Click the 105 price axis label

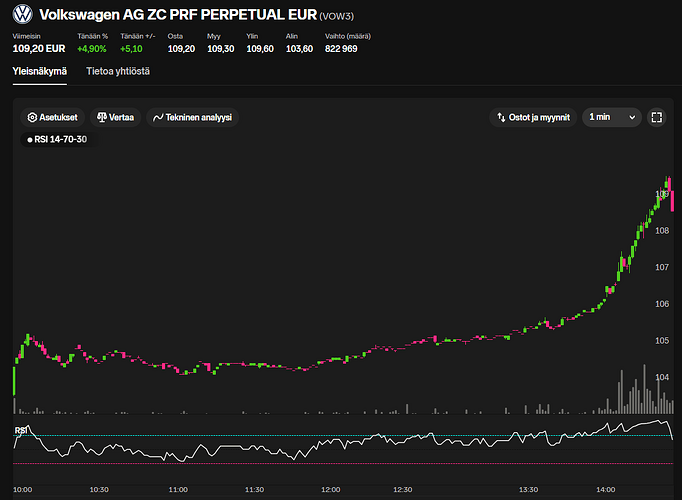tap(662, 340)
